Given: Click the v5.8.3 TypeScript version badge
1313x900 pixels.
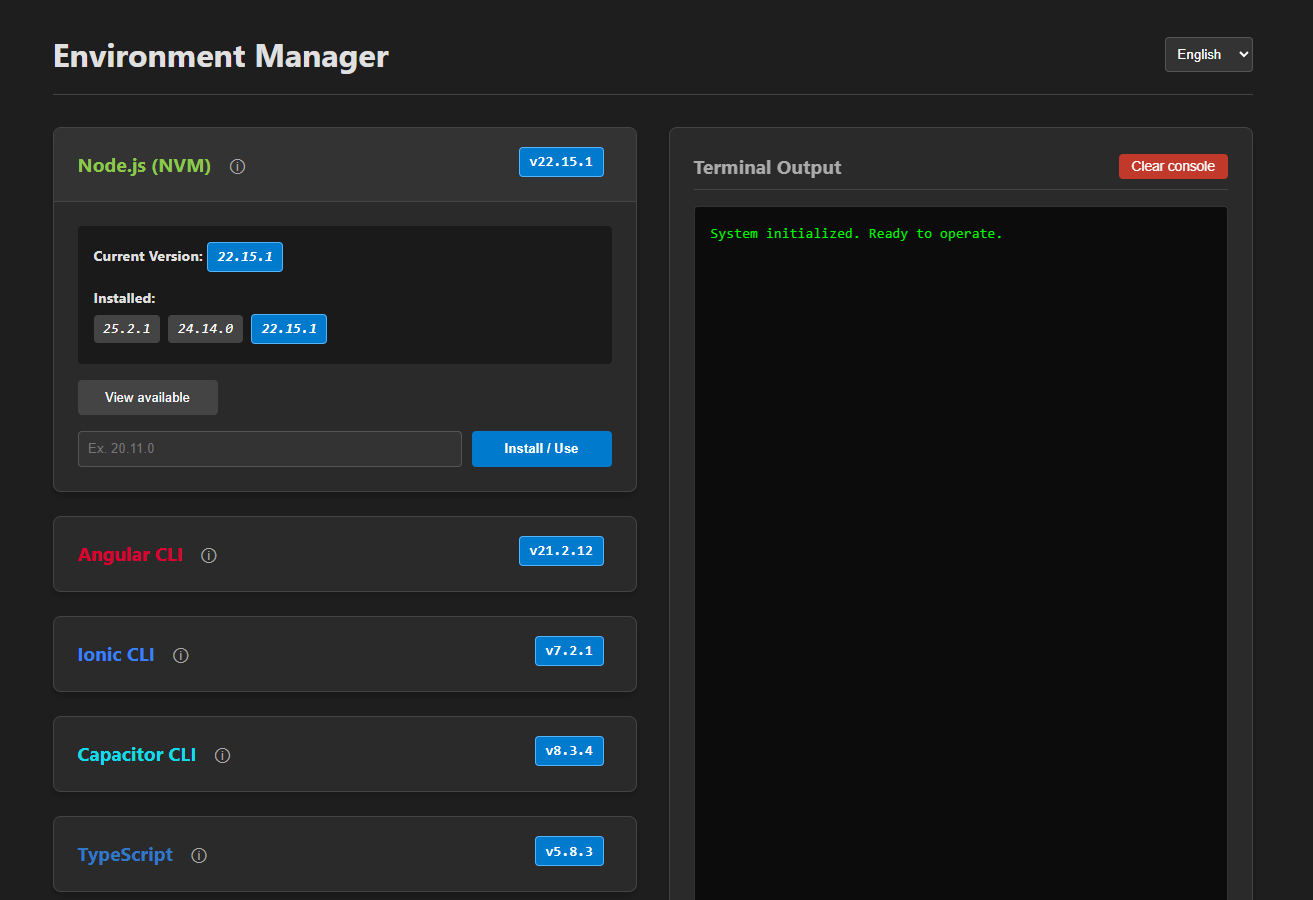Looking at the screenshot, I should (569, 851).
